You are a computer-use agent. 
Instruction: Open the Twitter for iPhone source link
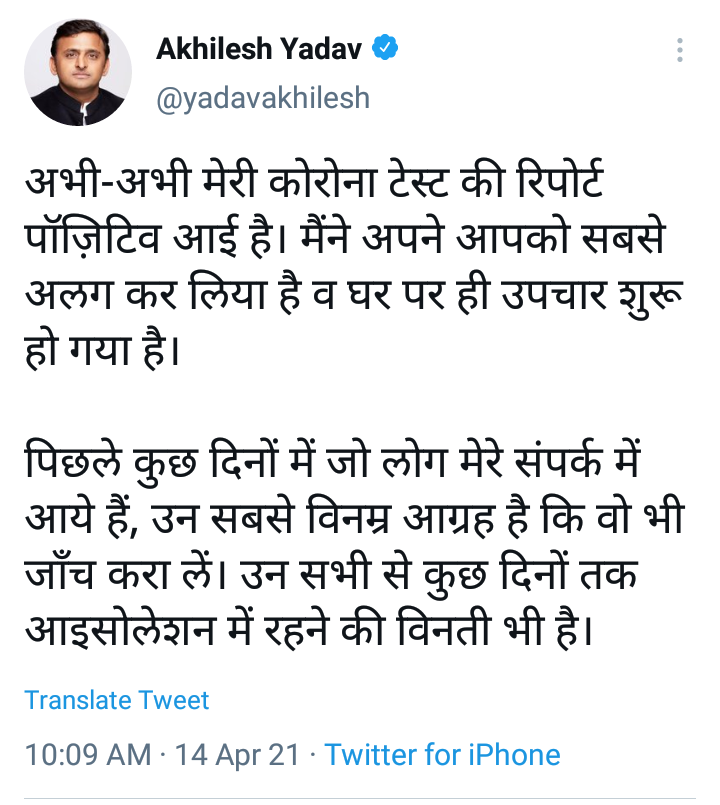click(442, 755)
